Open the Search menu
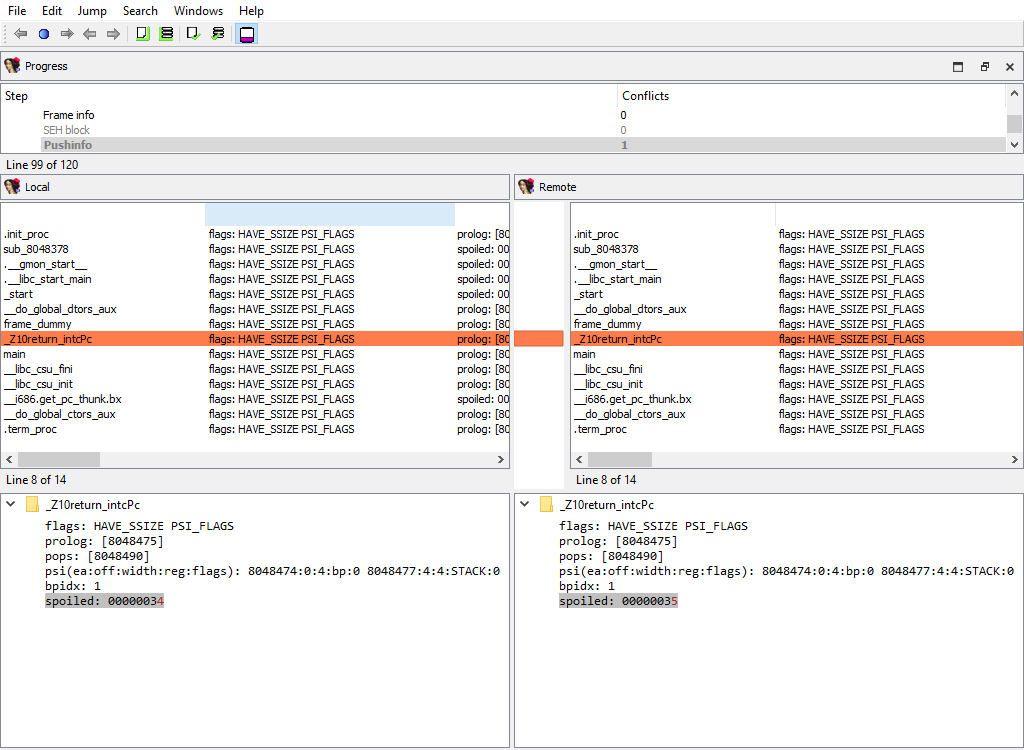Viewport: 1024px width, 750px height. coord(140,11)
